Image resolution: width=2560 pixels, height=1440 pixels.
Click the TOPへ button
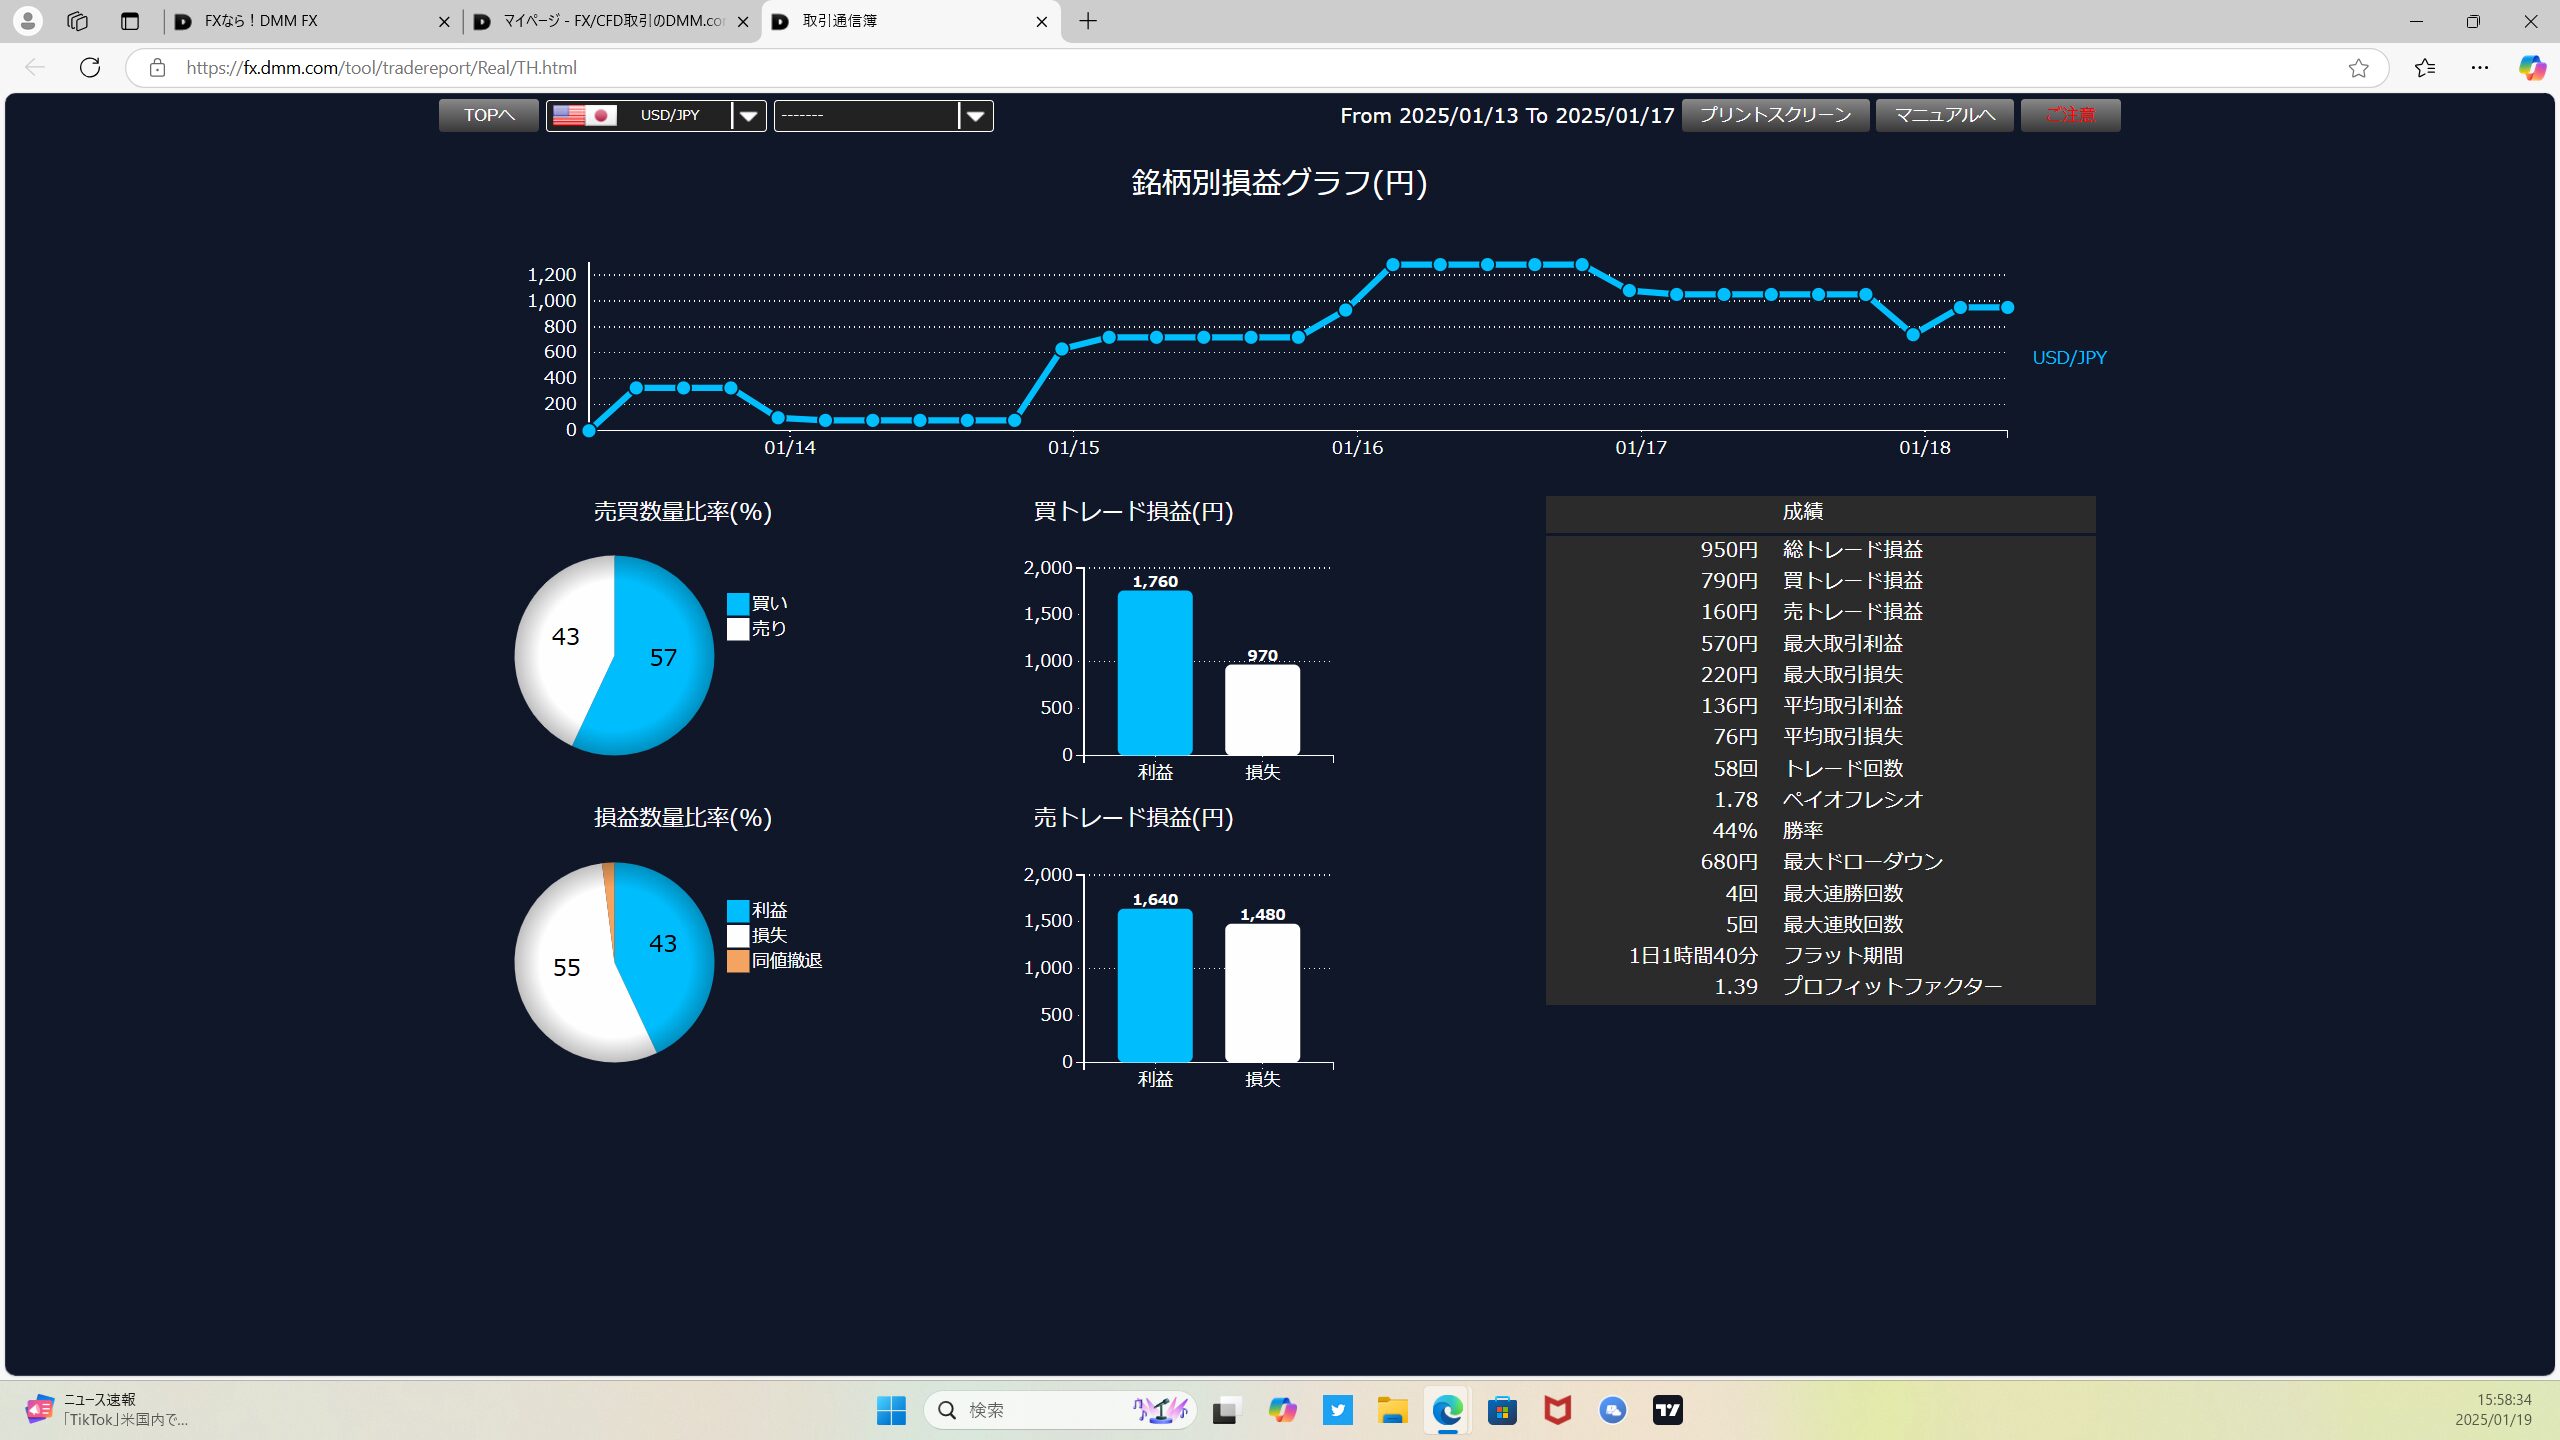(488, 115)
